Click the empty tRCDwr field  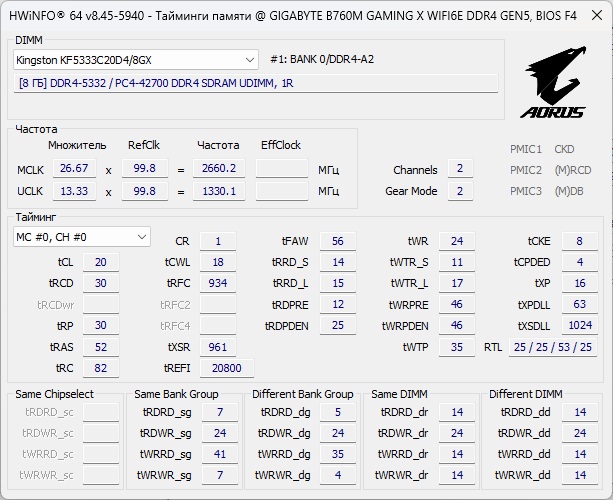point(100,305)
